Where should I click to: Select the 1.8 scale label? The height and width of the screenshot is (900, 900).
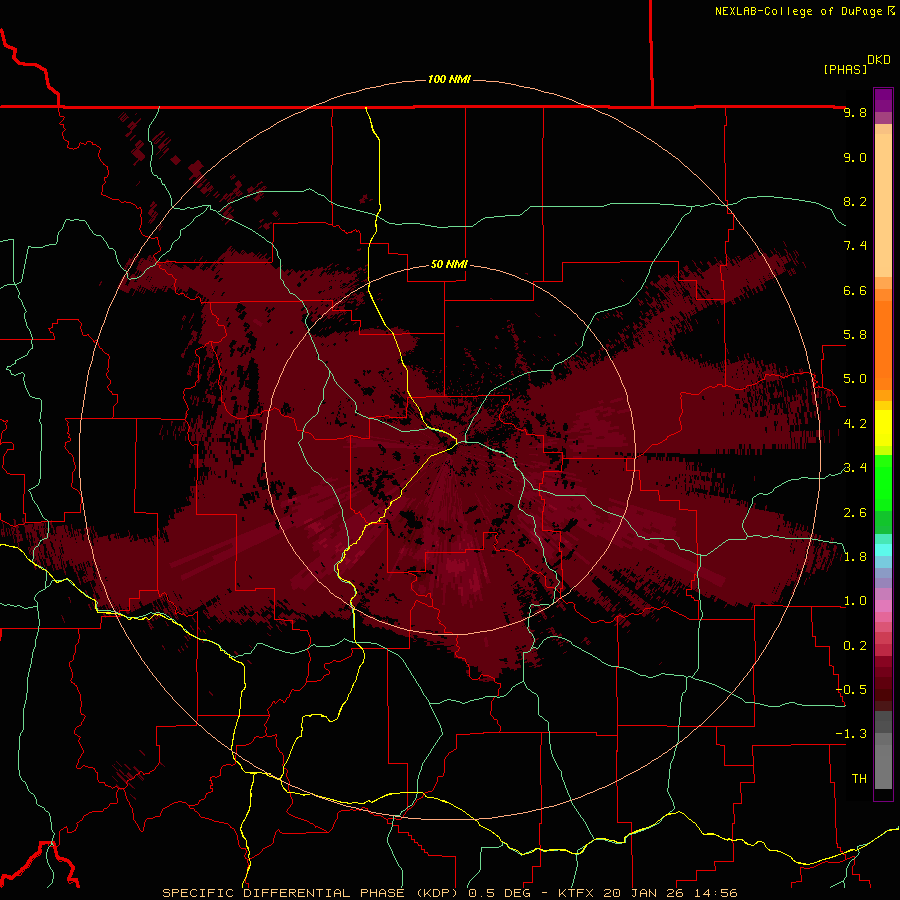[855, 557]
